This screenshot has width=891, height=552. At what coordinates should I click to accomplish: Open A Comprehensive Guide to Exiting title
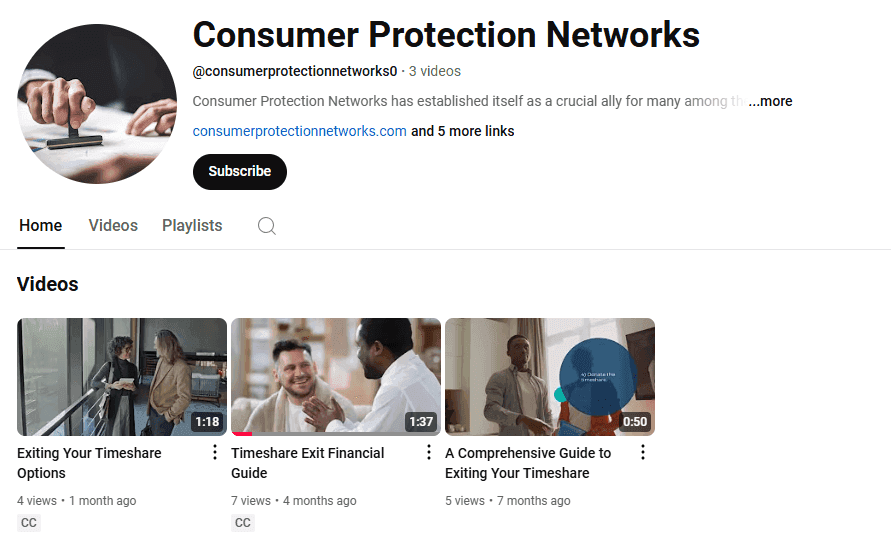tap(528, 463)
